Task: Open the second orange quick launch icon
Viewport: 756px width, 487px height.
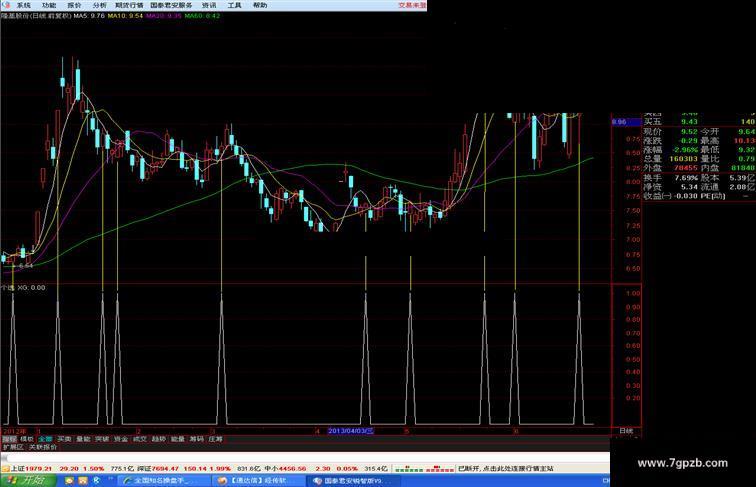Action: point(83,481)
